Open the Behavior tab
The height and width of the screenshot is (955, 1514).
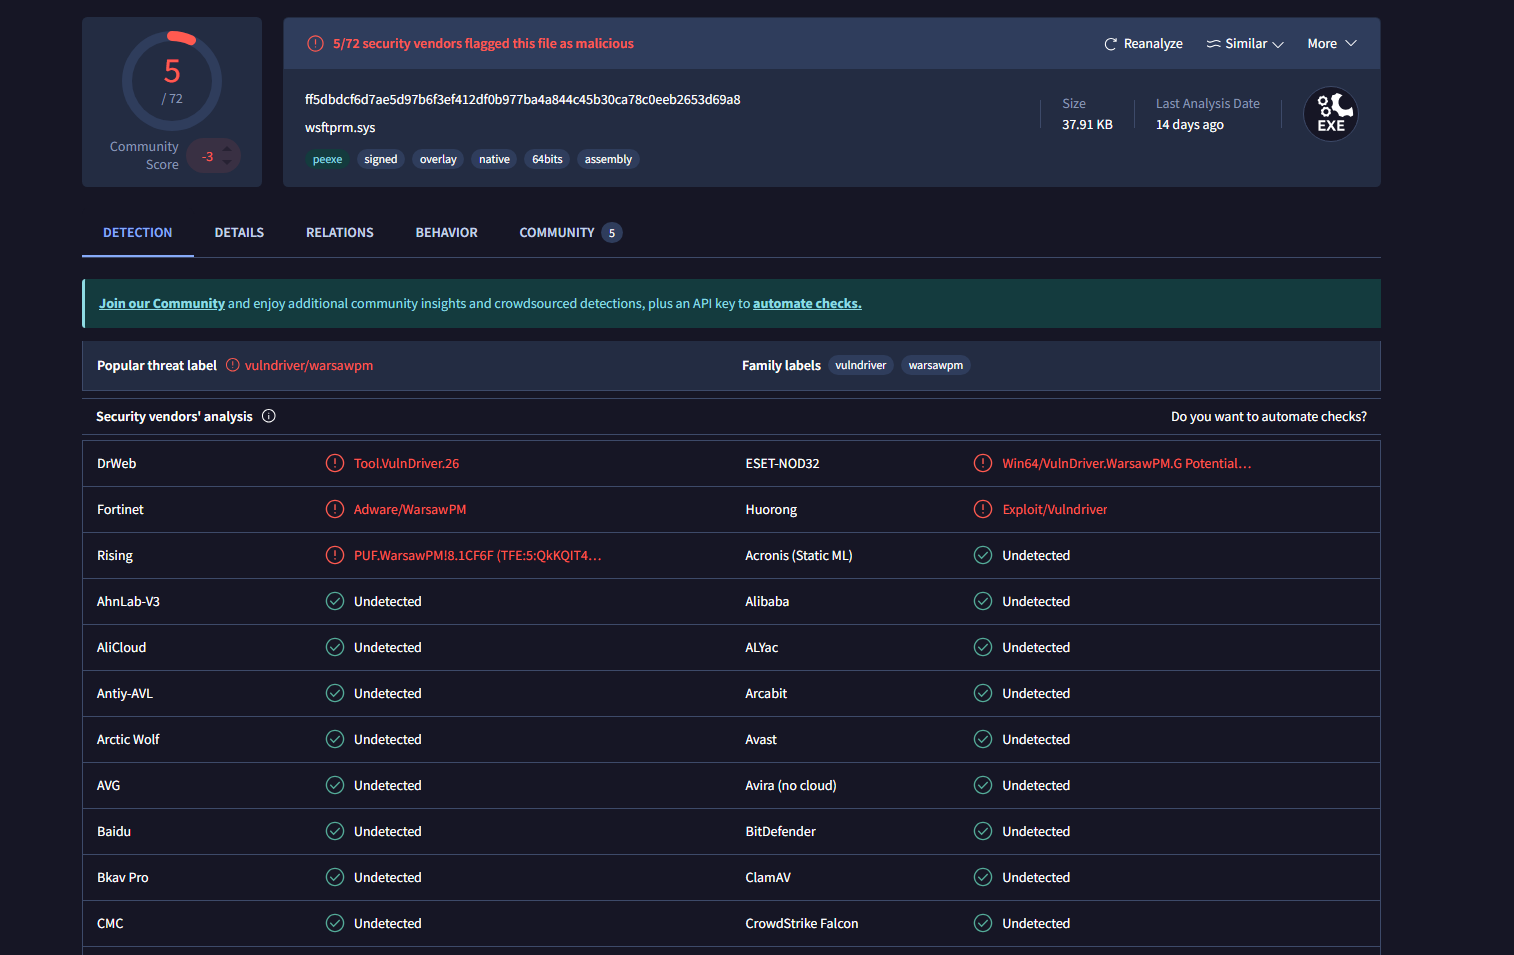click(x=446, y=233)
